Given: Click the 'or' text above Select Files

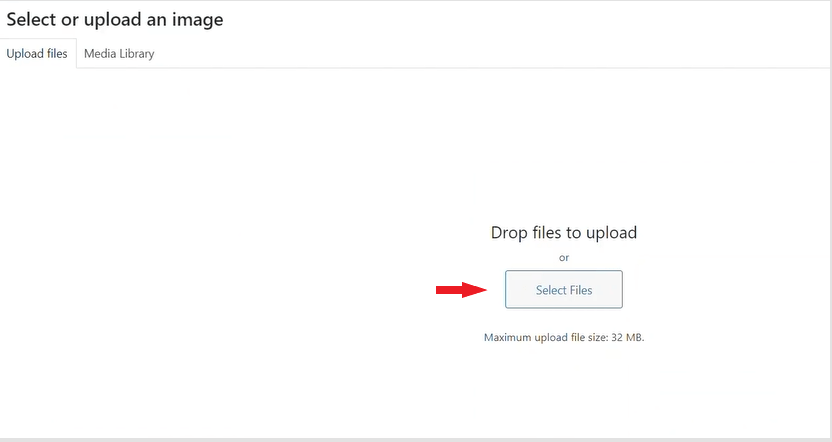Looking at the screenshot, I should click(x=564, y=258).
